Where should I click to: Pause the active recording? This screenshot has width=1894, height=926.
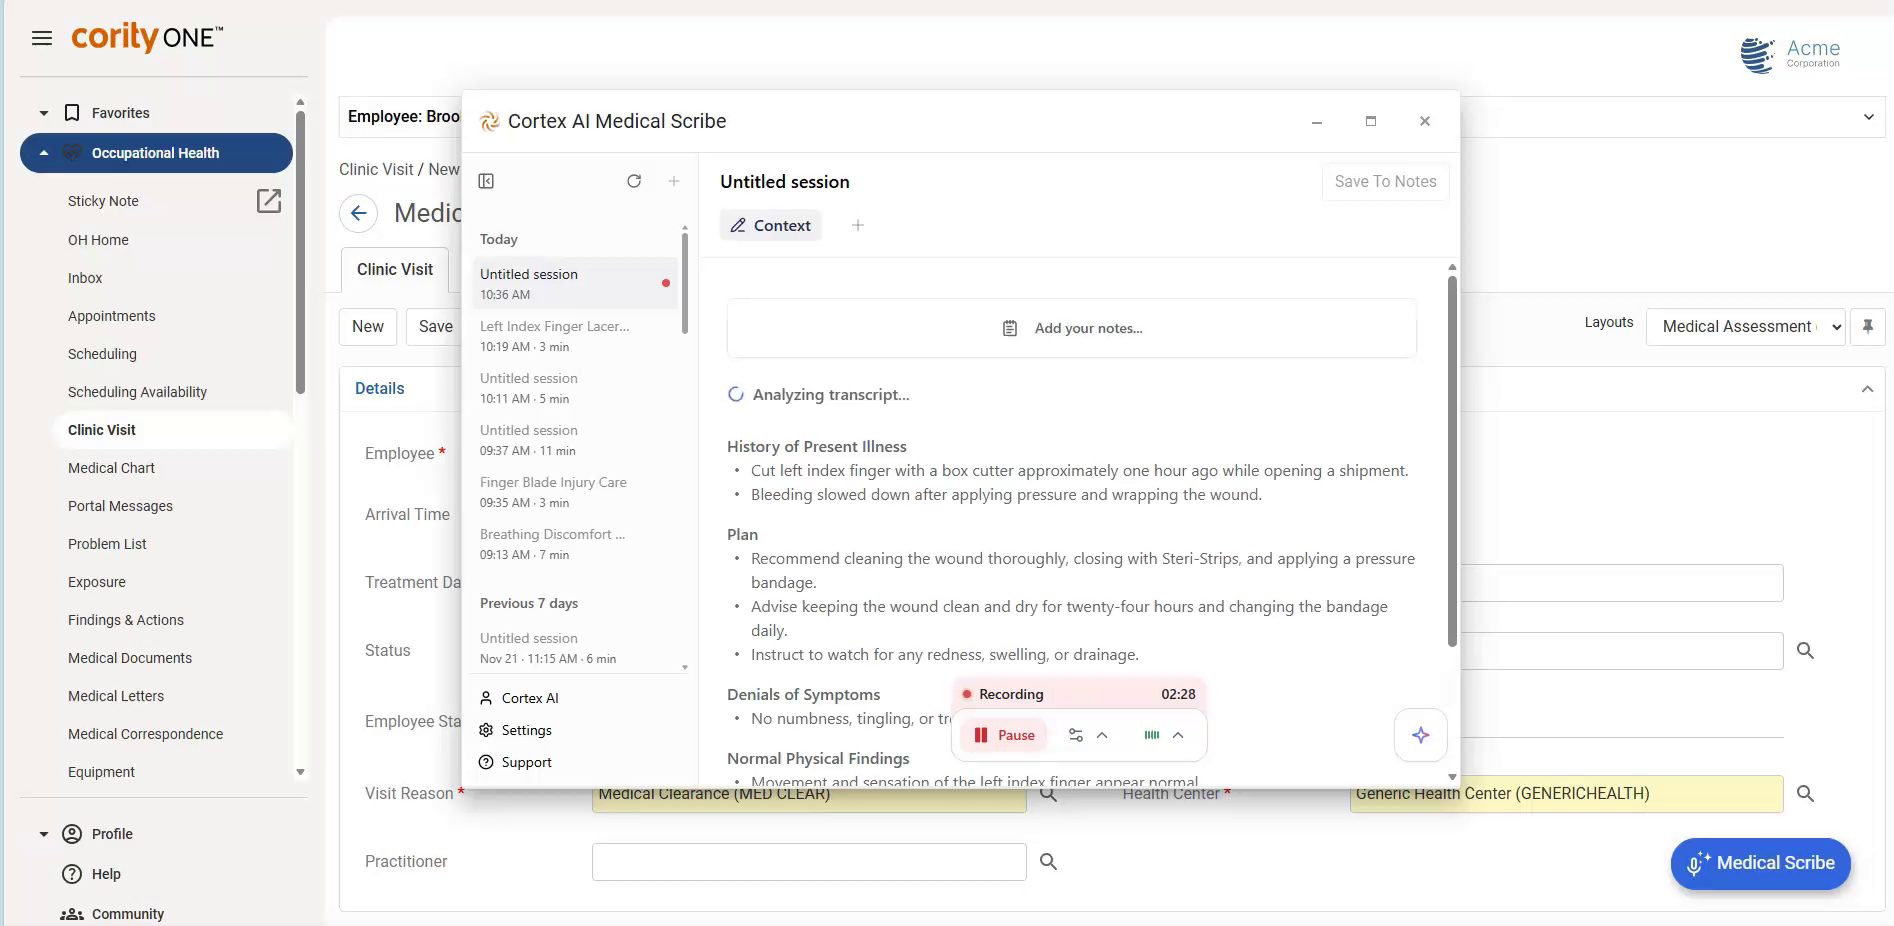pyautogui.click(x=1002, y=735)
